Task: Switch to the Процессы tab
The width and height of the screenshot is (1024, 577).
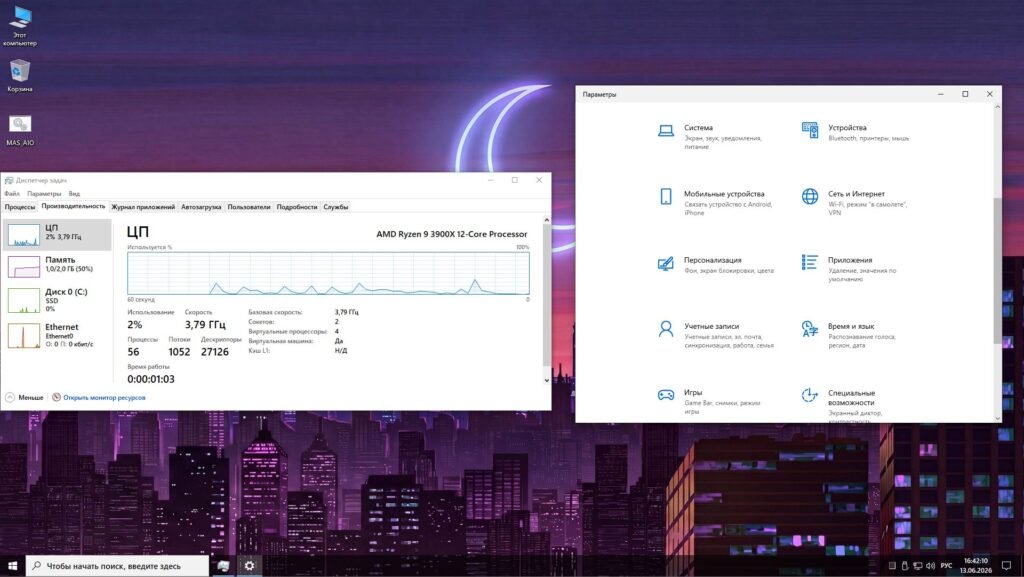Action: coord(20,207)
